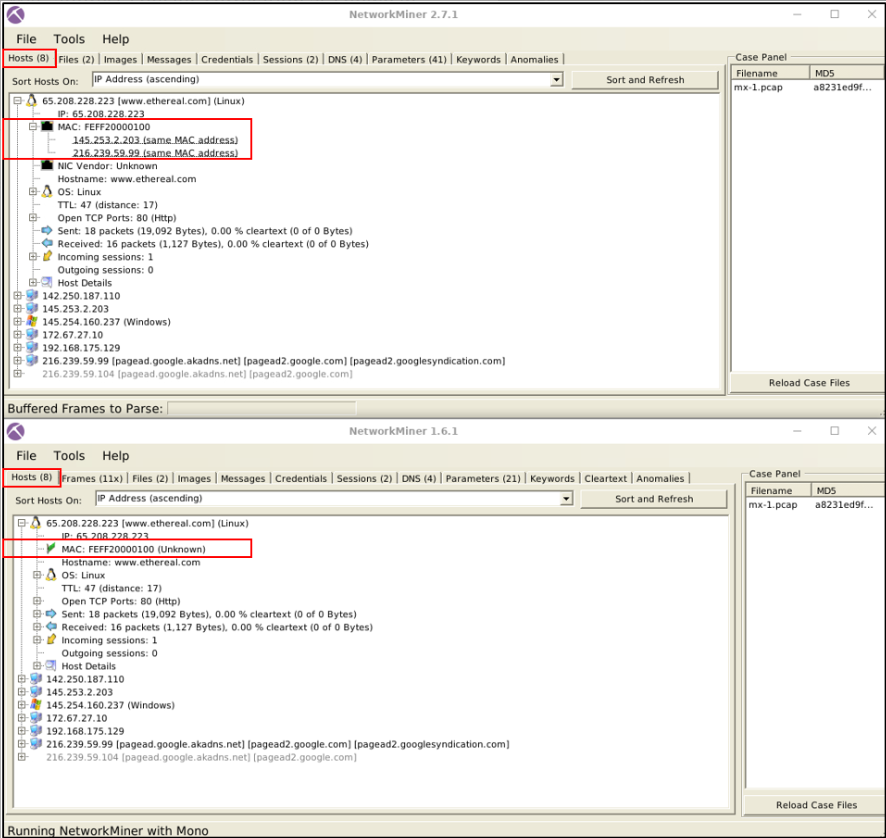Viewport: 886px width, 838px height.
Task: Expand Open TCP Ports node in NetworkMiner 1.6.1
Action: coord(37,601)
